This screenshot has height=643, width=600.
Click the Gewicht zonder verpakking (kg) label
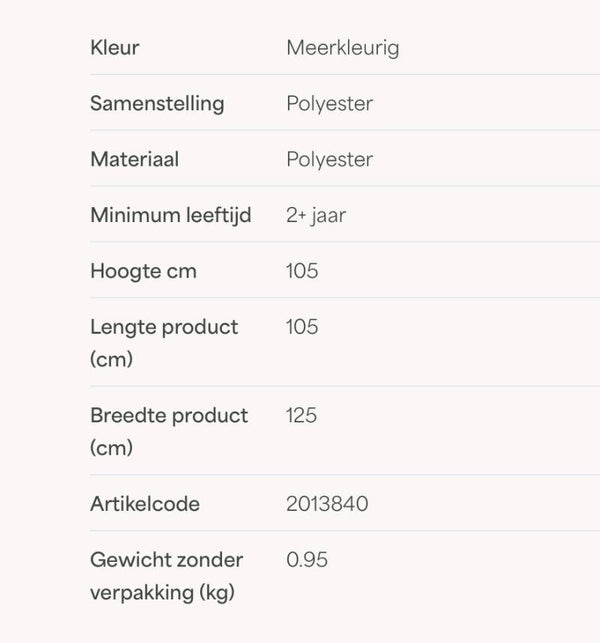[x=167, y=576]
